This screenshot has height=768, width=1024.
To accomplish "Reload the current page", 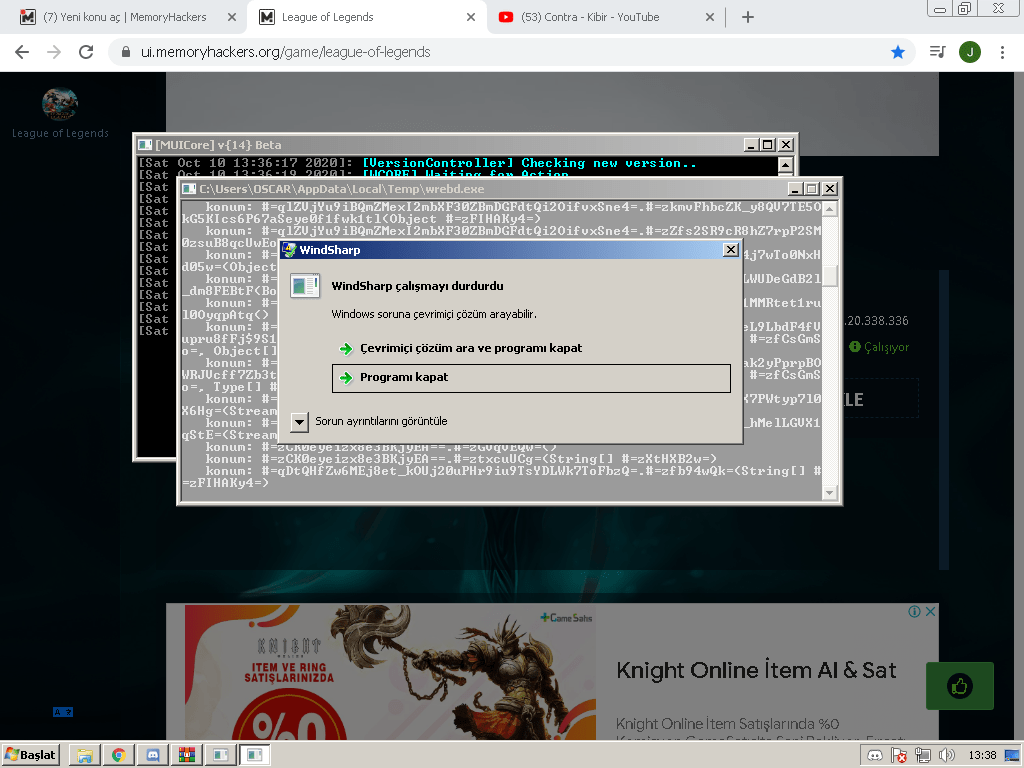I will point(86,52).
